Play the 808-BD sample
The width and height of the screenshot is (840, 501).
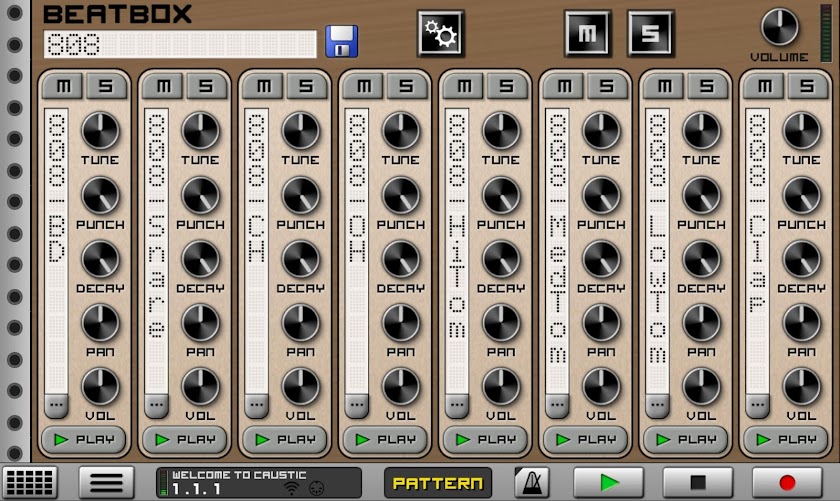84,440
